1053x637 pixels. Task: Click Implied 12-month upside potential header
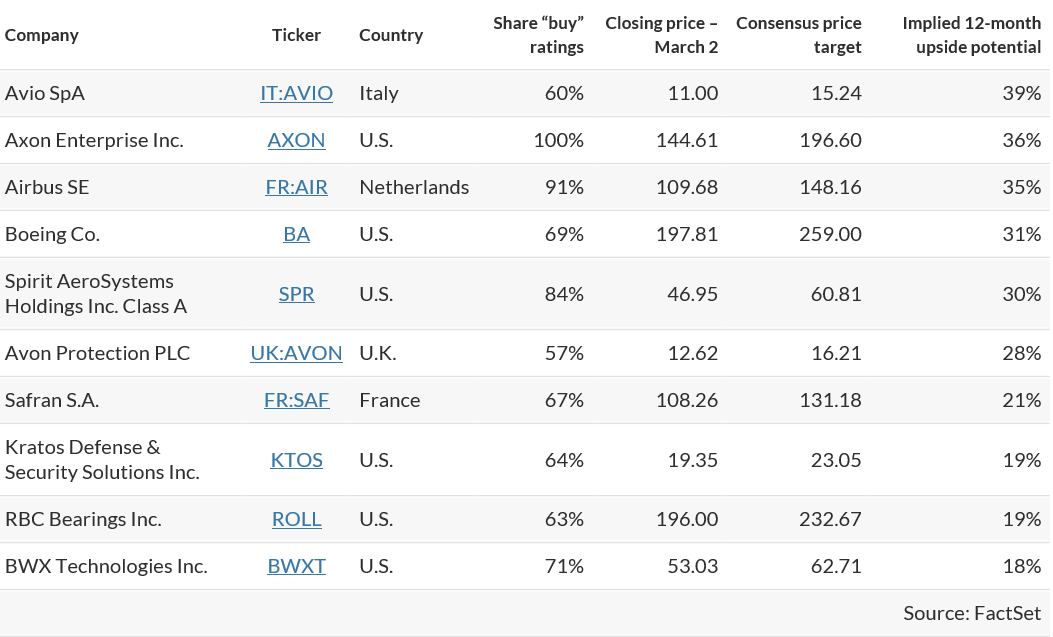click(x=972, y=35)
